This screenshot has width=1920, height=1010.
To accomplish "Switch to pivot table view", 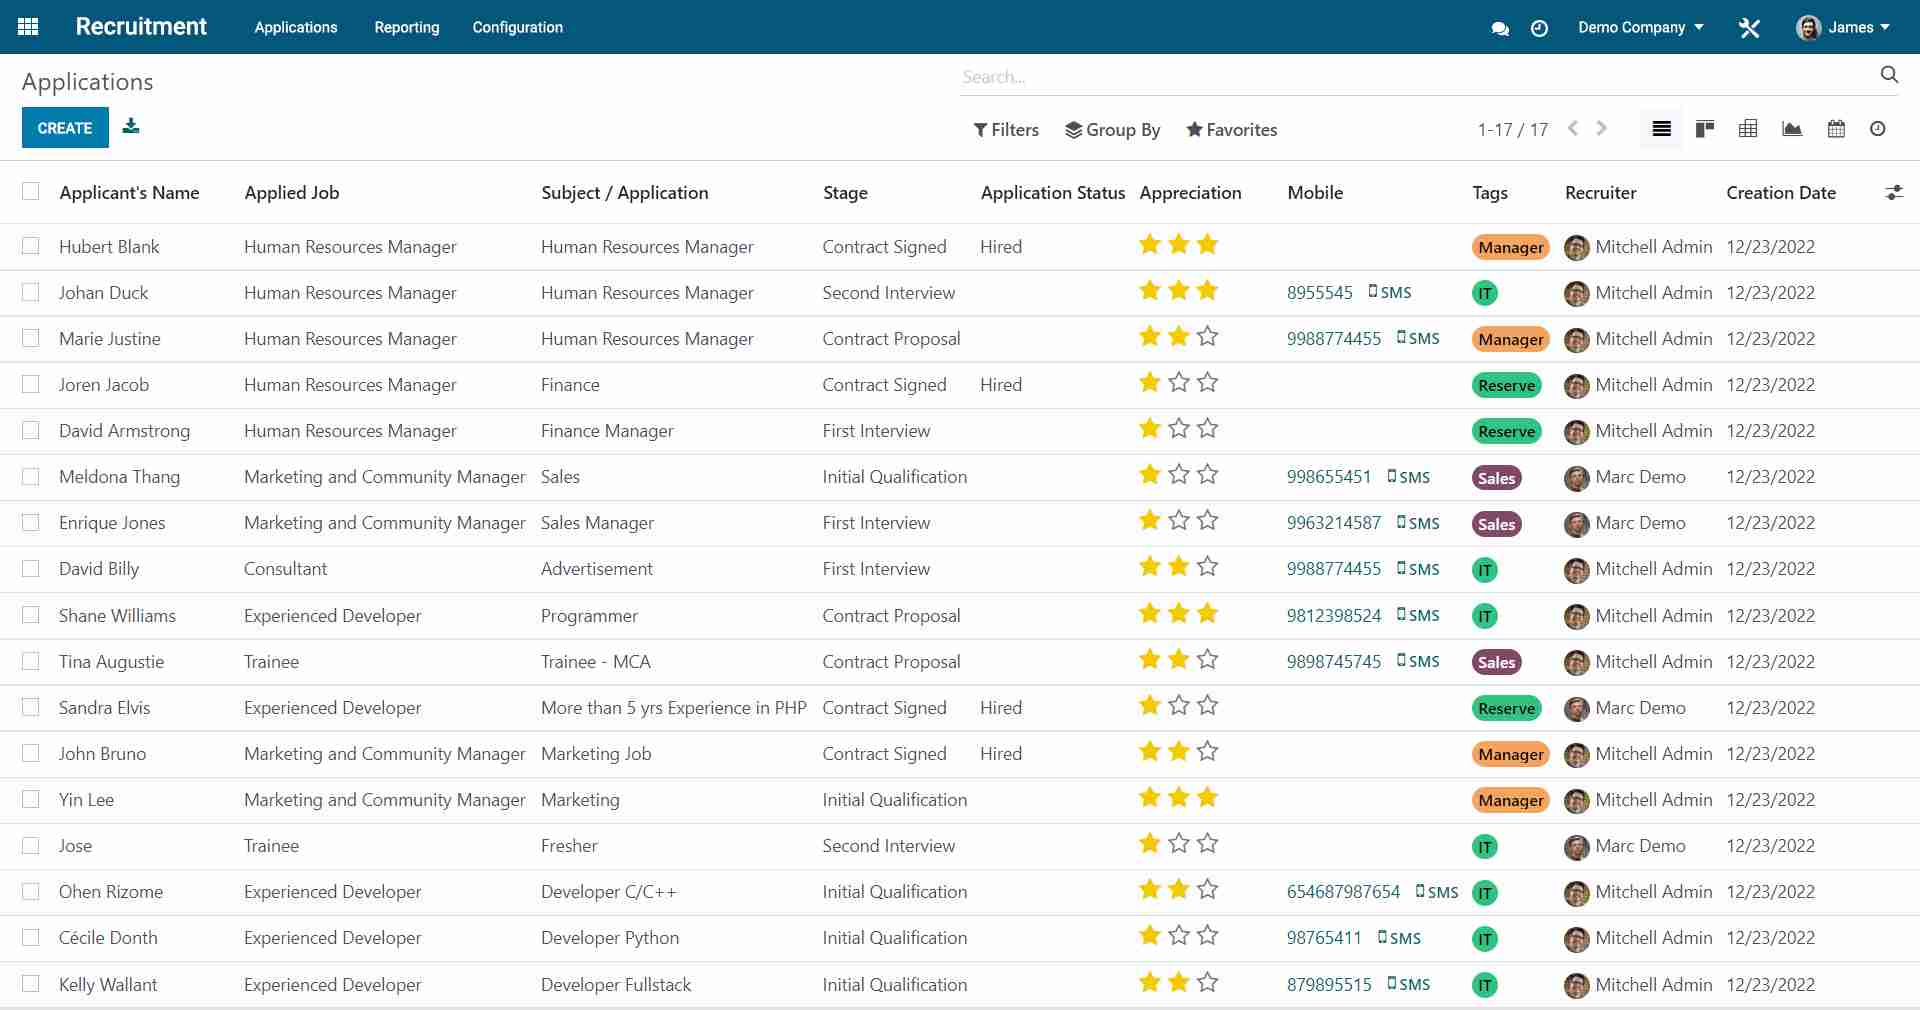I will coord(1748,128).
